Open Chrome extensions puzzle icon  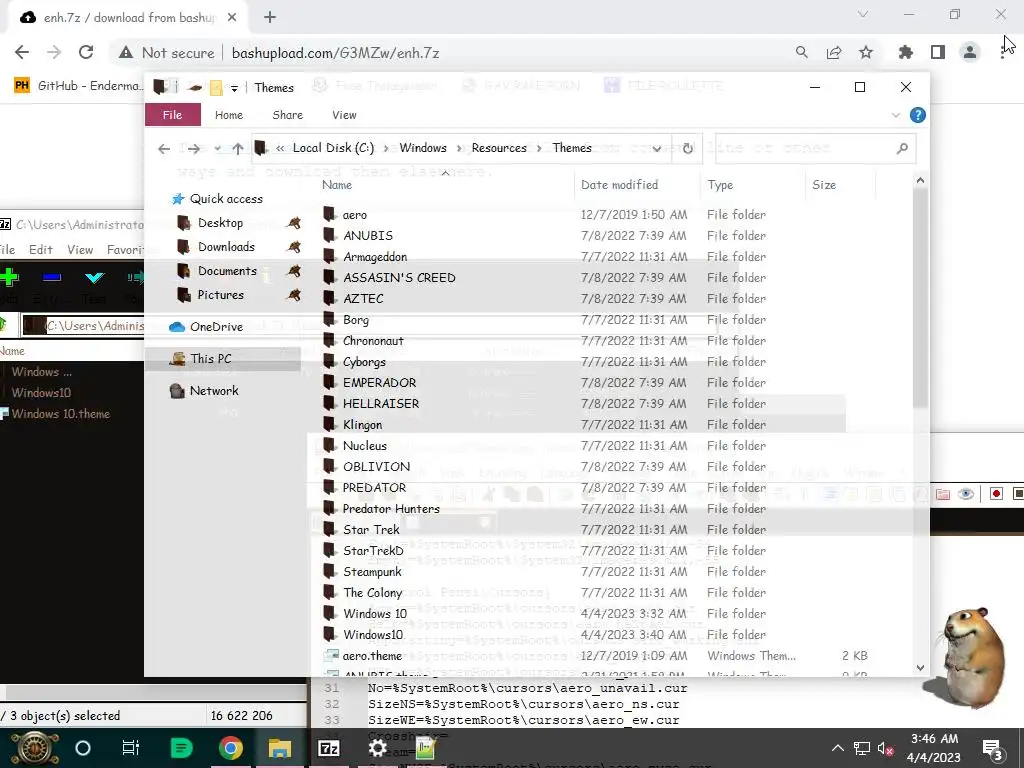click(x=905, y=52)
